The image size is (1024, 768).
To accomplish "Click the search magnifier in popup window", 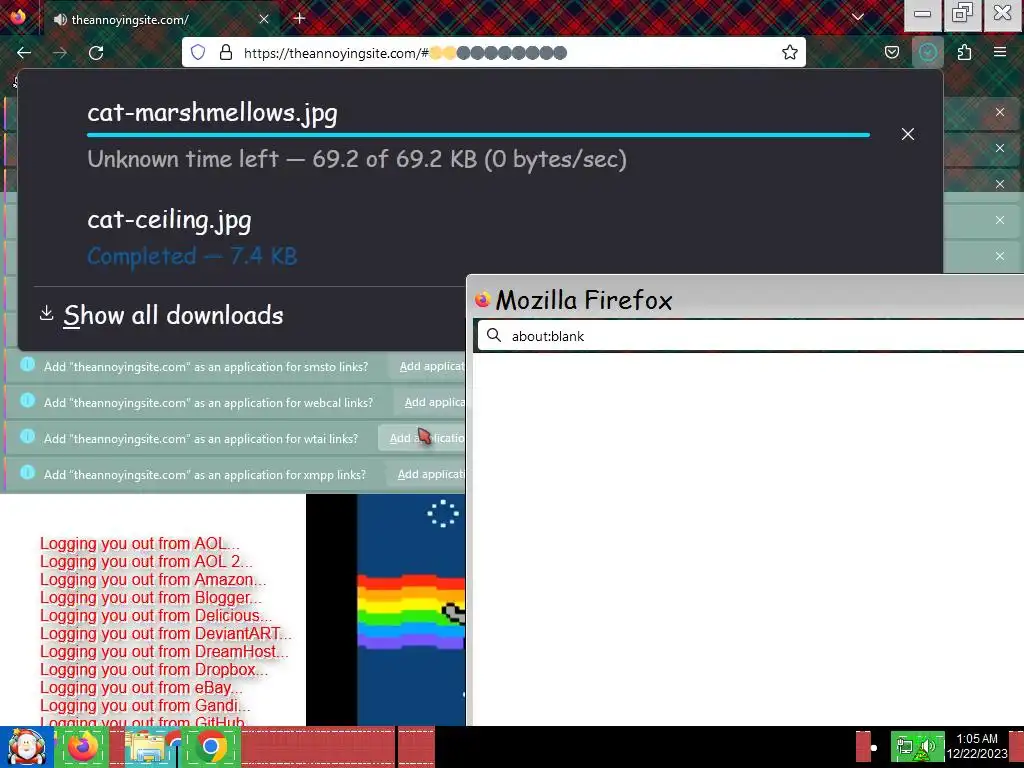I will click(494, 336).
